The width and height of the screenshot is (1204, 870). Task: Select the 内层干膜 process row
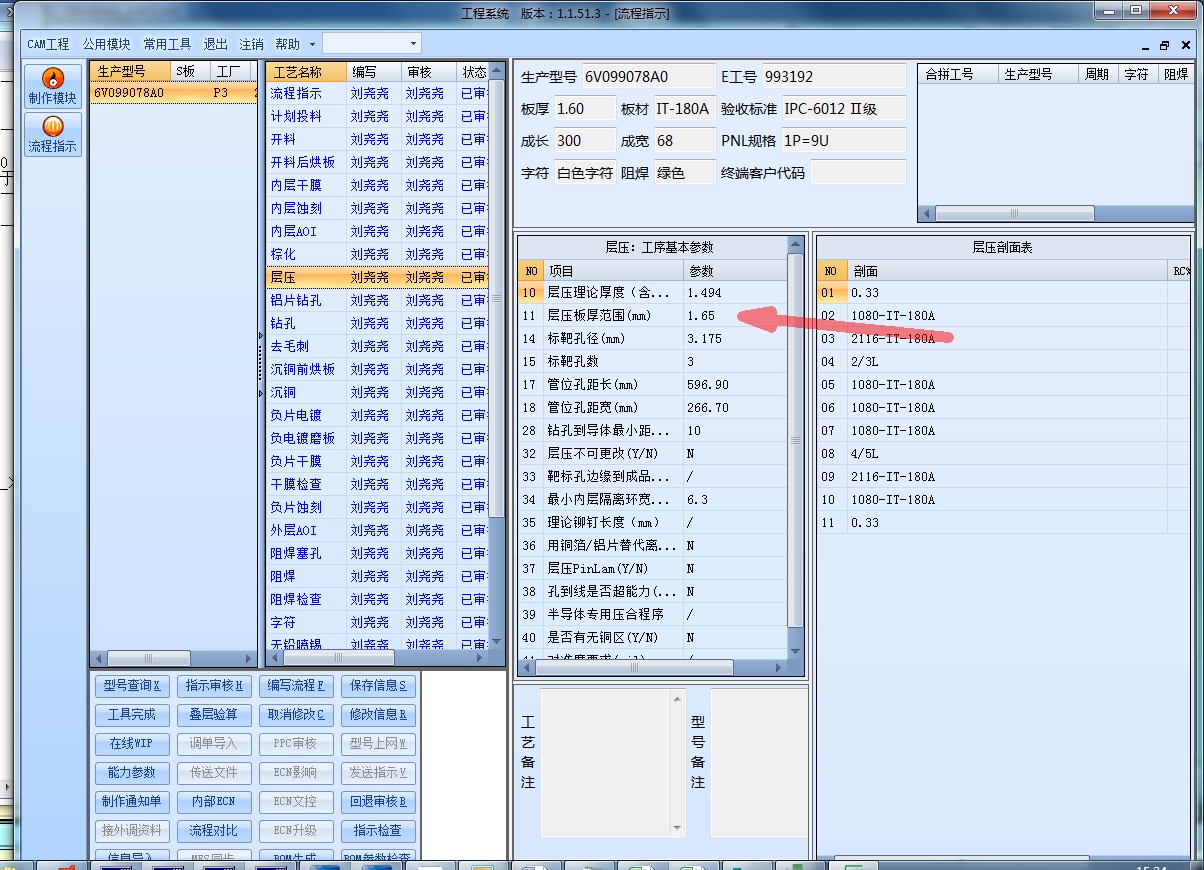(x=377, y=185)
